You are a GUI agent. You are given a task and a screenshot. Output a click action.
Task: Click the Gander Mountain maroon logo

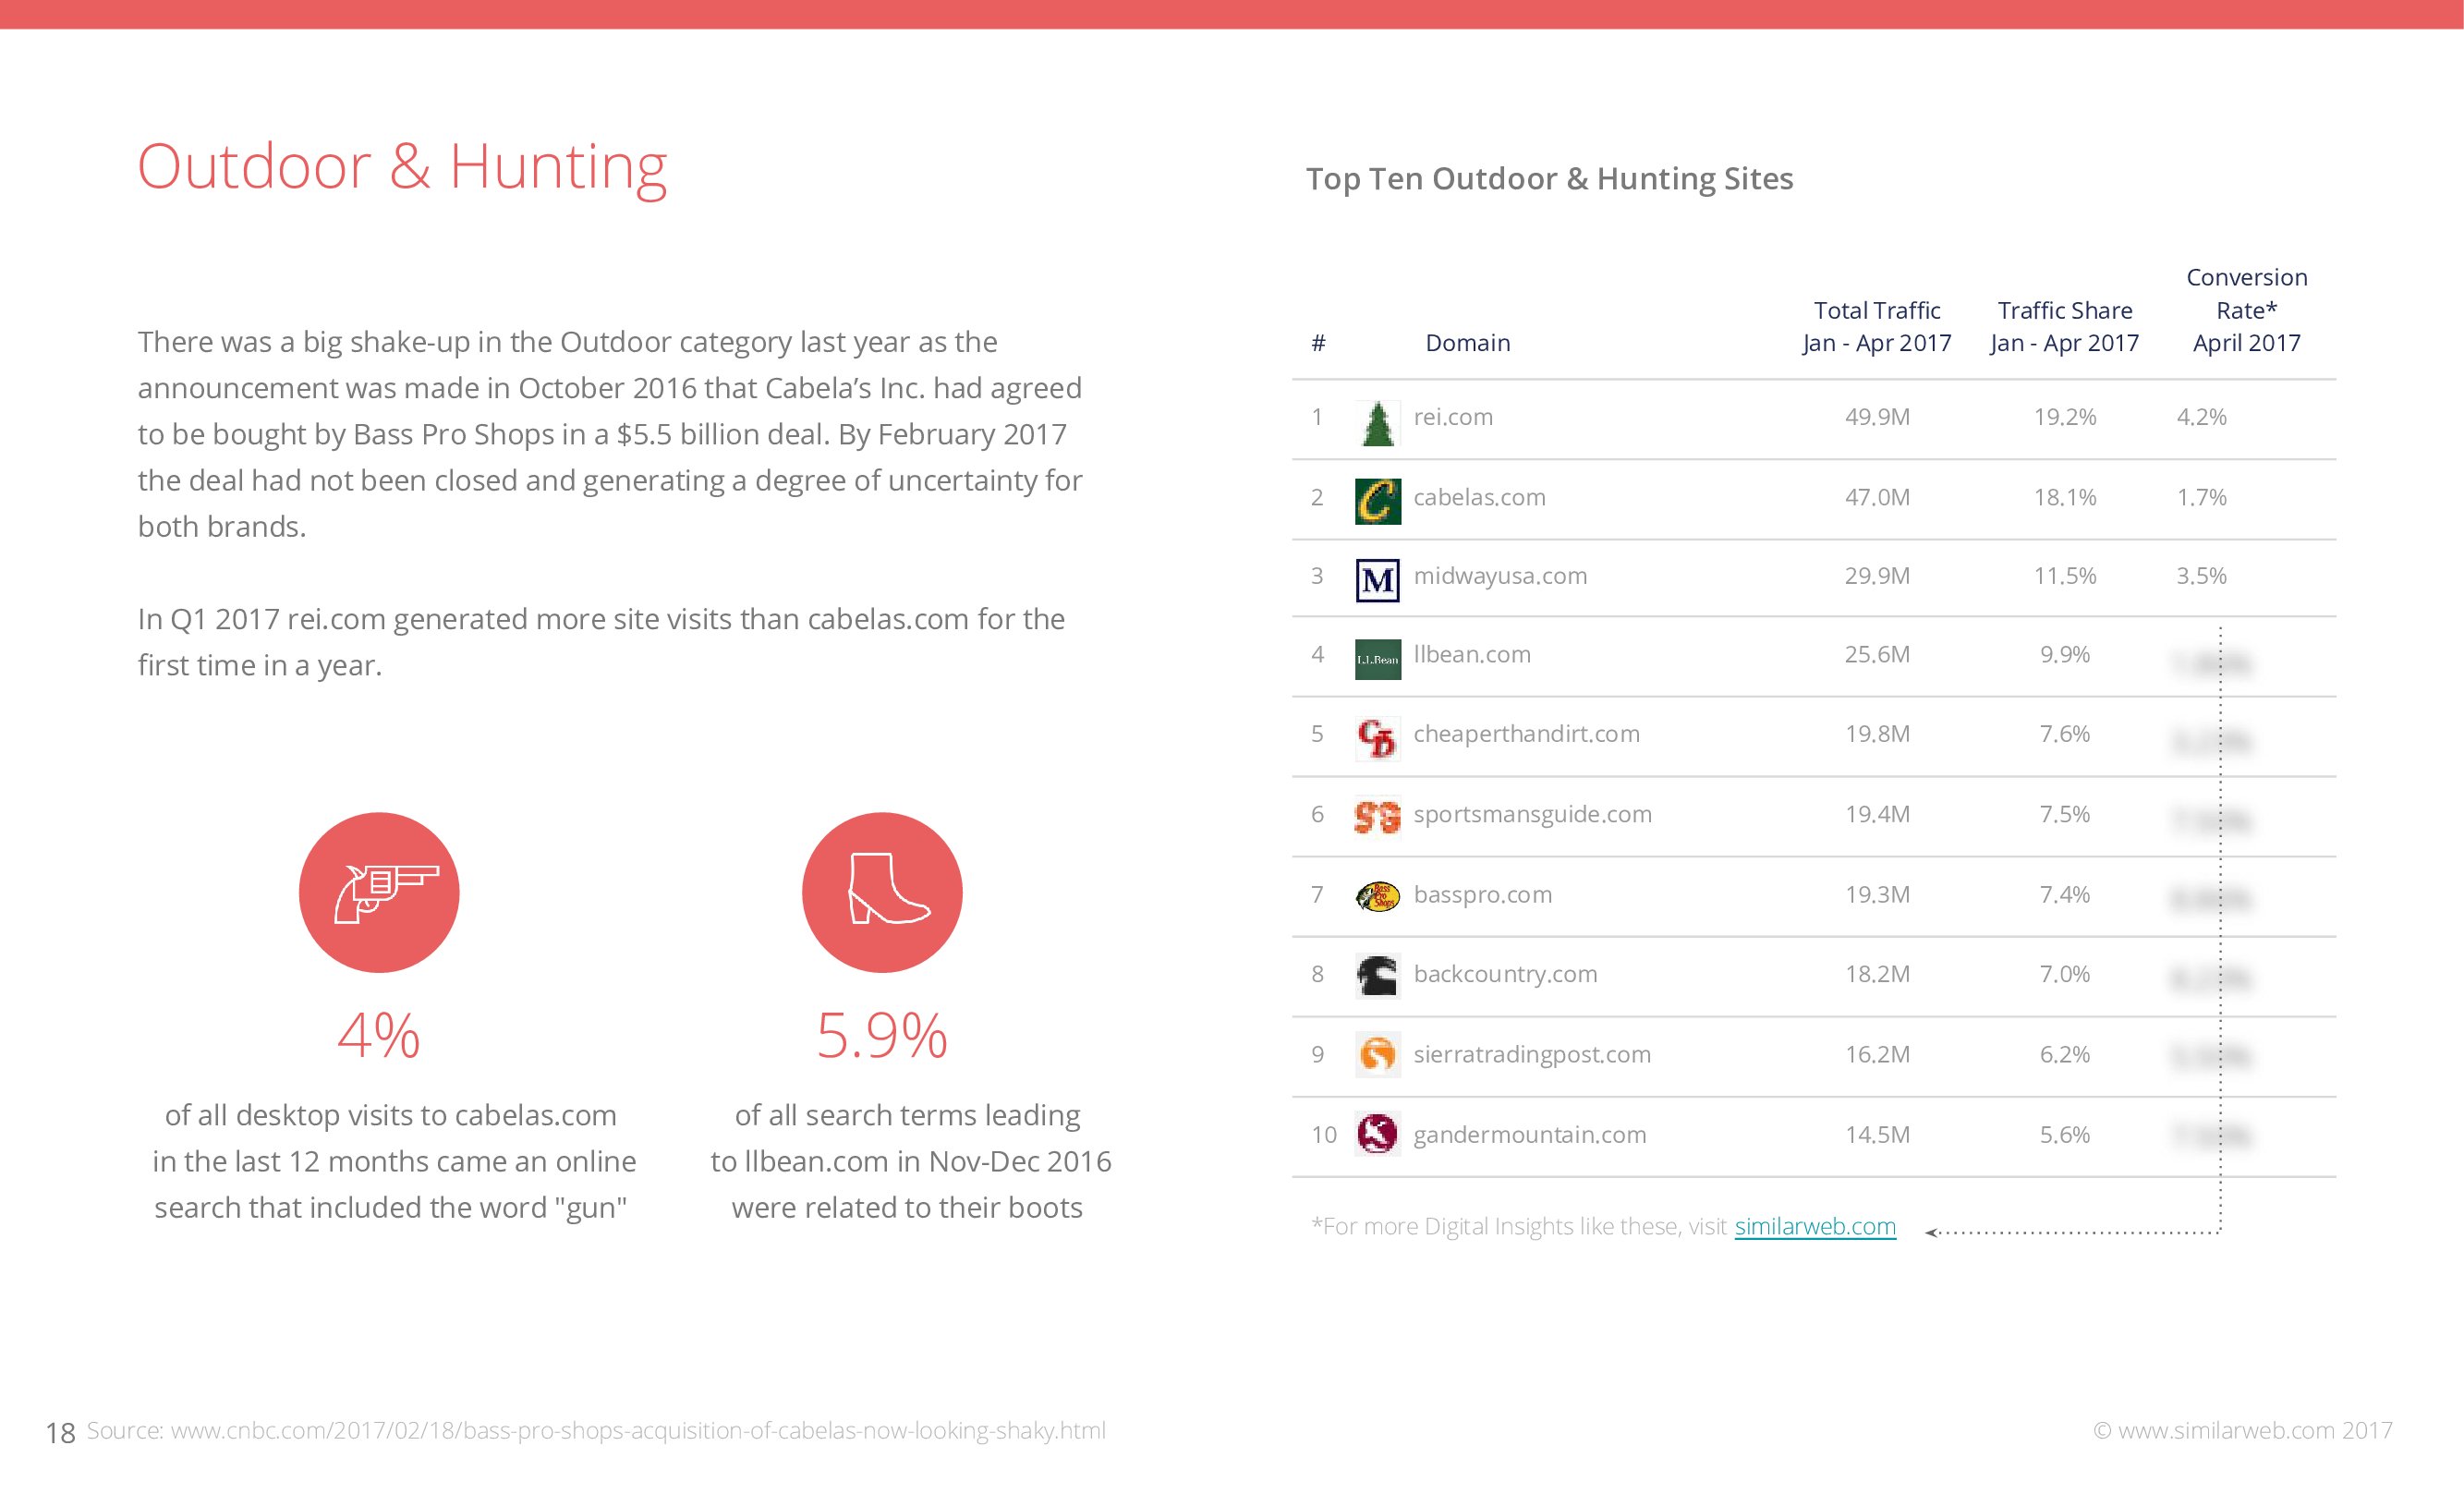coord(1377,1134)
